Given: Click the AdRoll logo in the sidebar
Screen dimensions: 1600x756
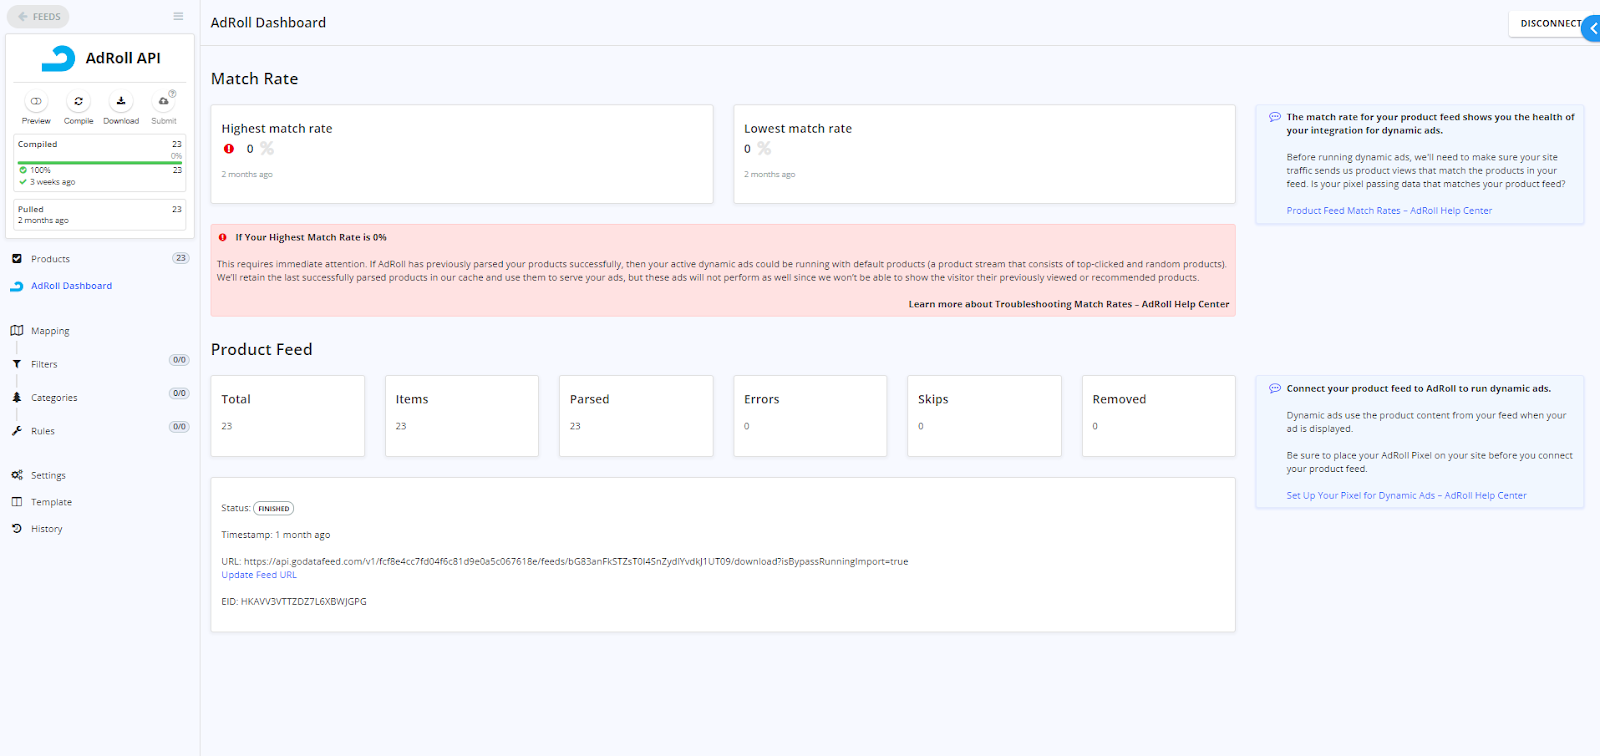Looking at the screenshot, I should (58, 58).
